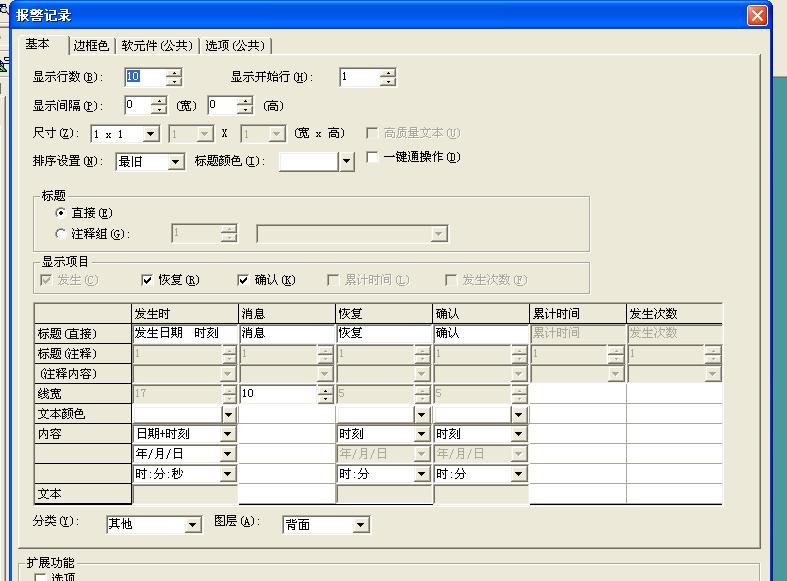Open the 分类 dropdown showing 其他

tap(193, 525)
